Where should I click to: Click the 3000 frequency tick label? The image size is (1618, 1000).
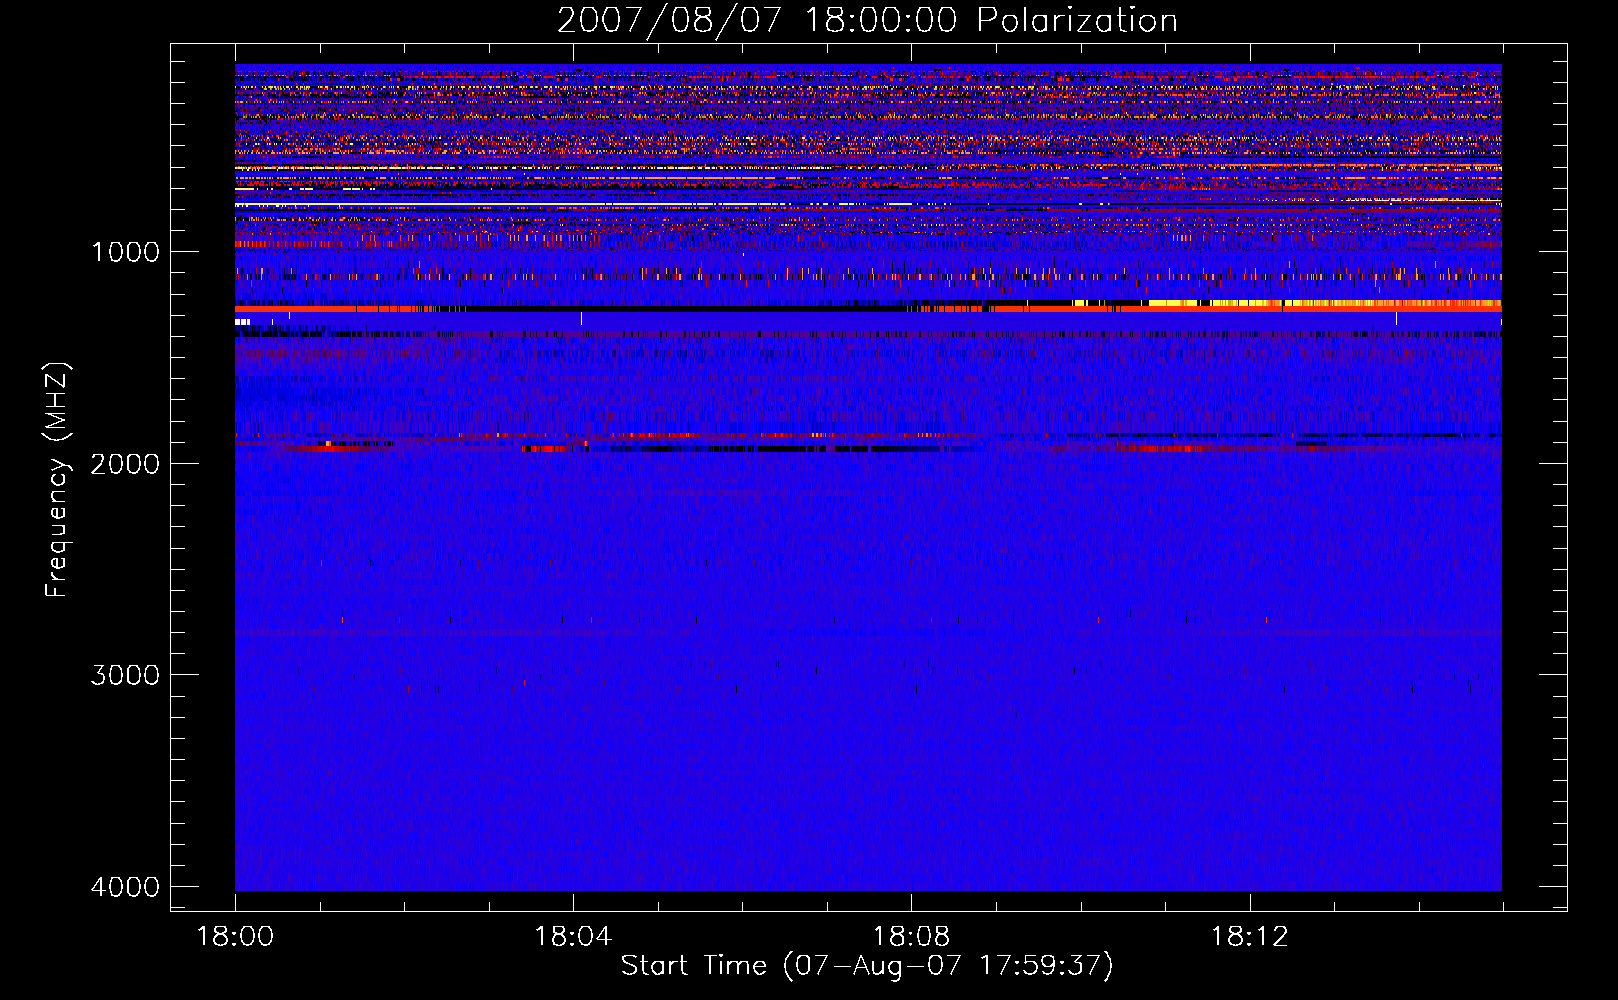125,675
